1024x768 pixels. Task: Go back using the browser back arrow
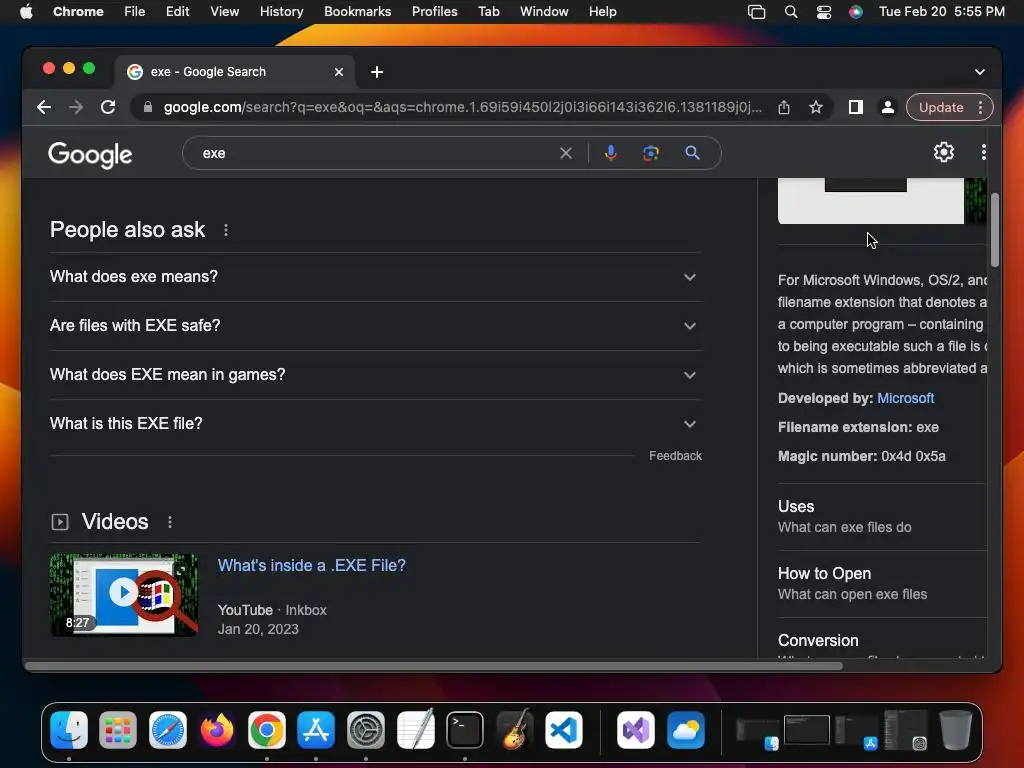tap(44, 107)
